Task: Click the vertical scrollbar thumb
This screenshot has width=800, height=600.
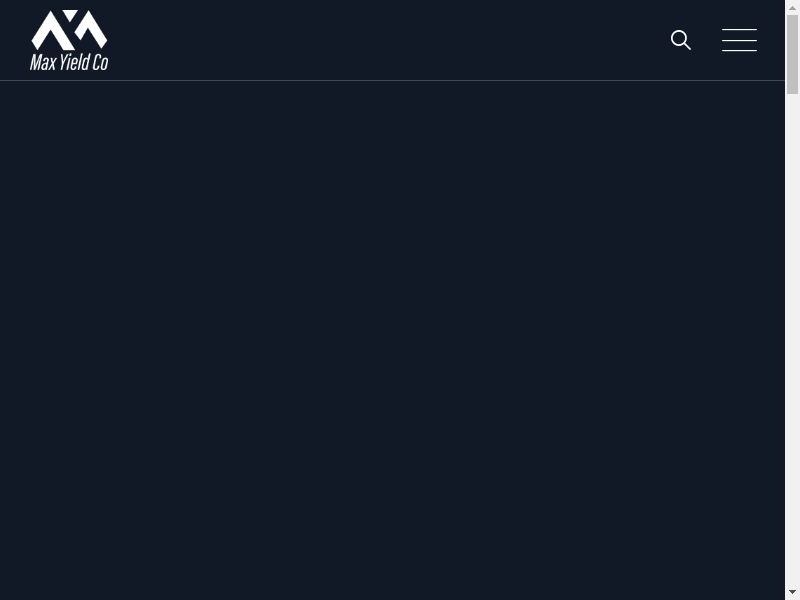Action: [x=792, y=55]
